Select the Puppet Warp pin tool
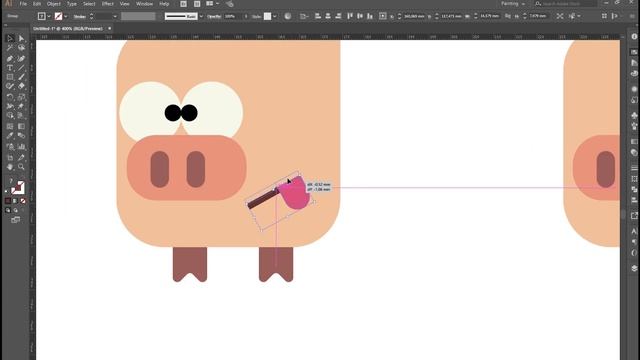The image size is (640, 360). 21,106
